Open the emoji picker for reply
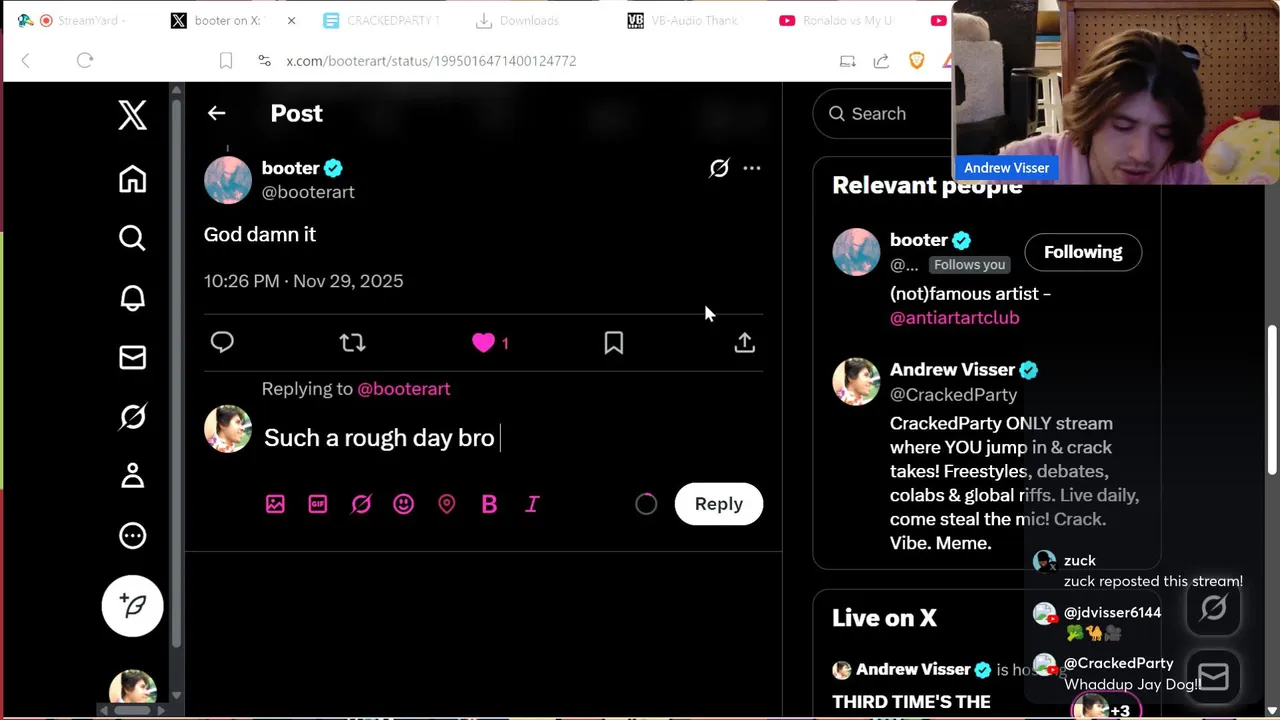1280x720 pixels. tap(404, 504)
